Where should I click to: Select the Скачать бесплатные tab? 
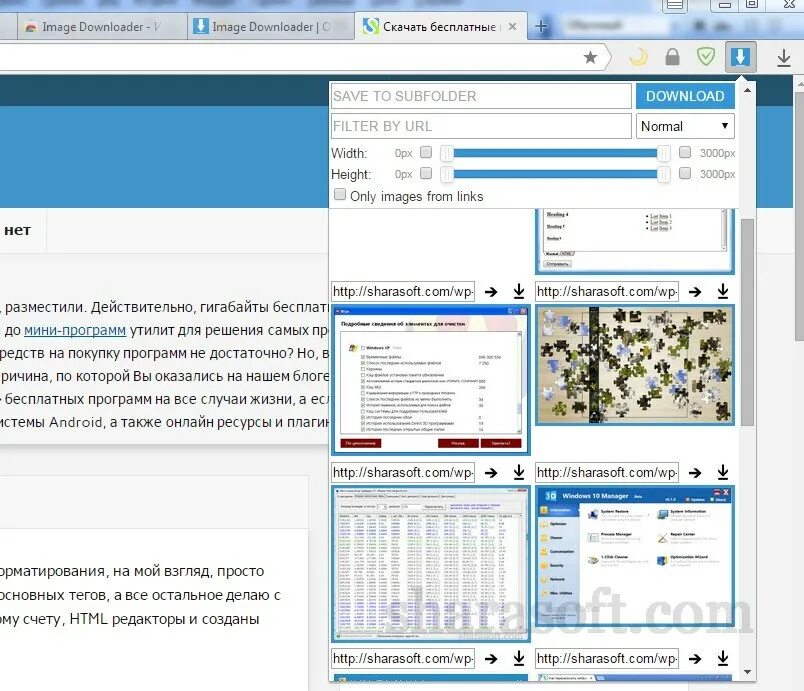click(x=440, y=27)
